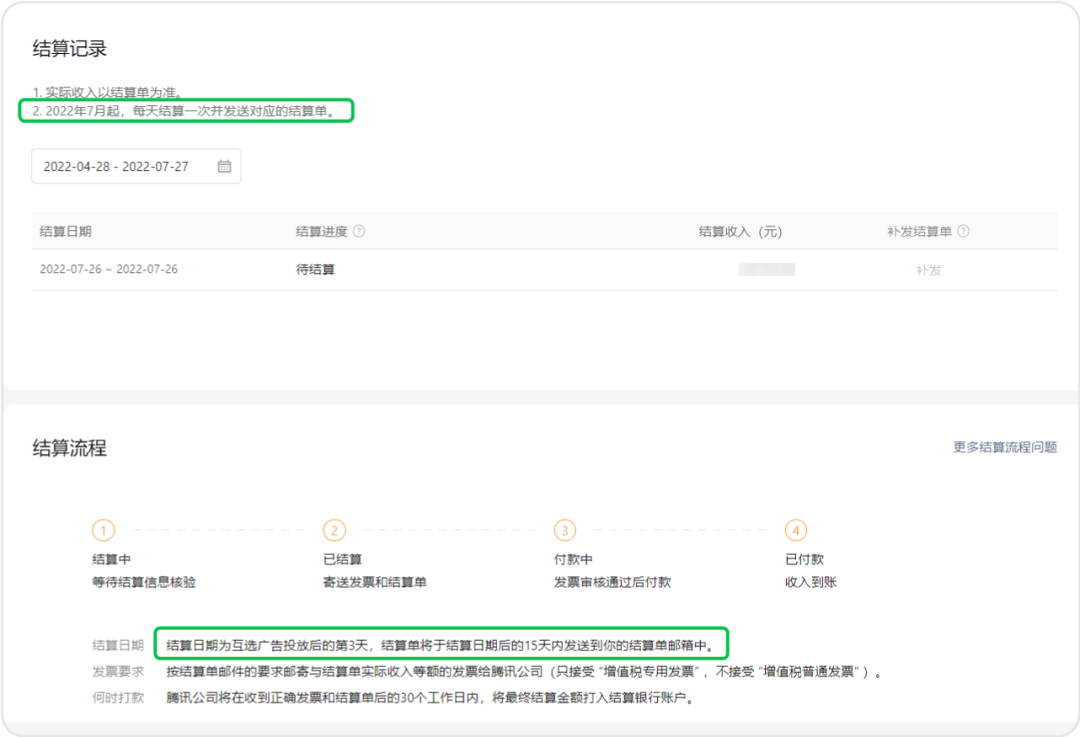Click the 付款中 step title
Viewport: 1080px width, 737px height.
tap(573, 559)
